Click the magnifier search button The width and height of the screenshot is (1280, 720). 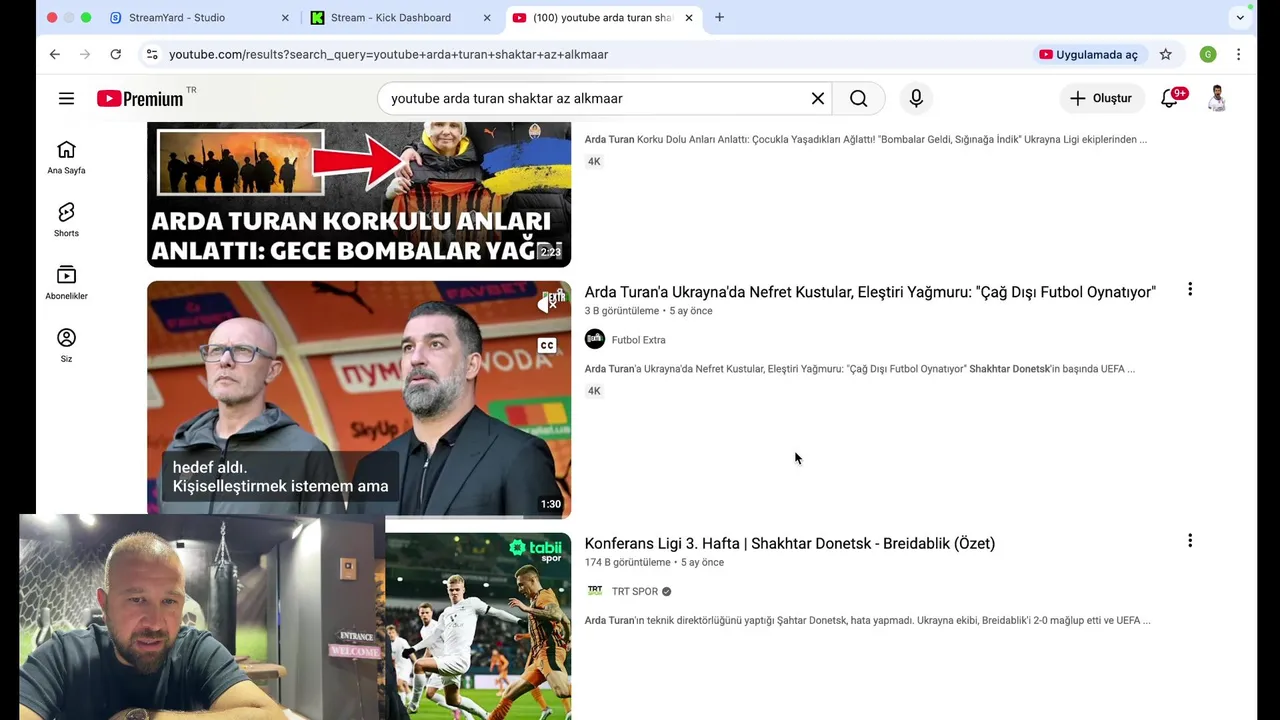859,98
